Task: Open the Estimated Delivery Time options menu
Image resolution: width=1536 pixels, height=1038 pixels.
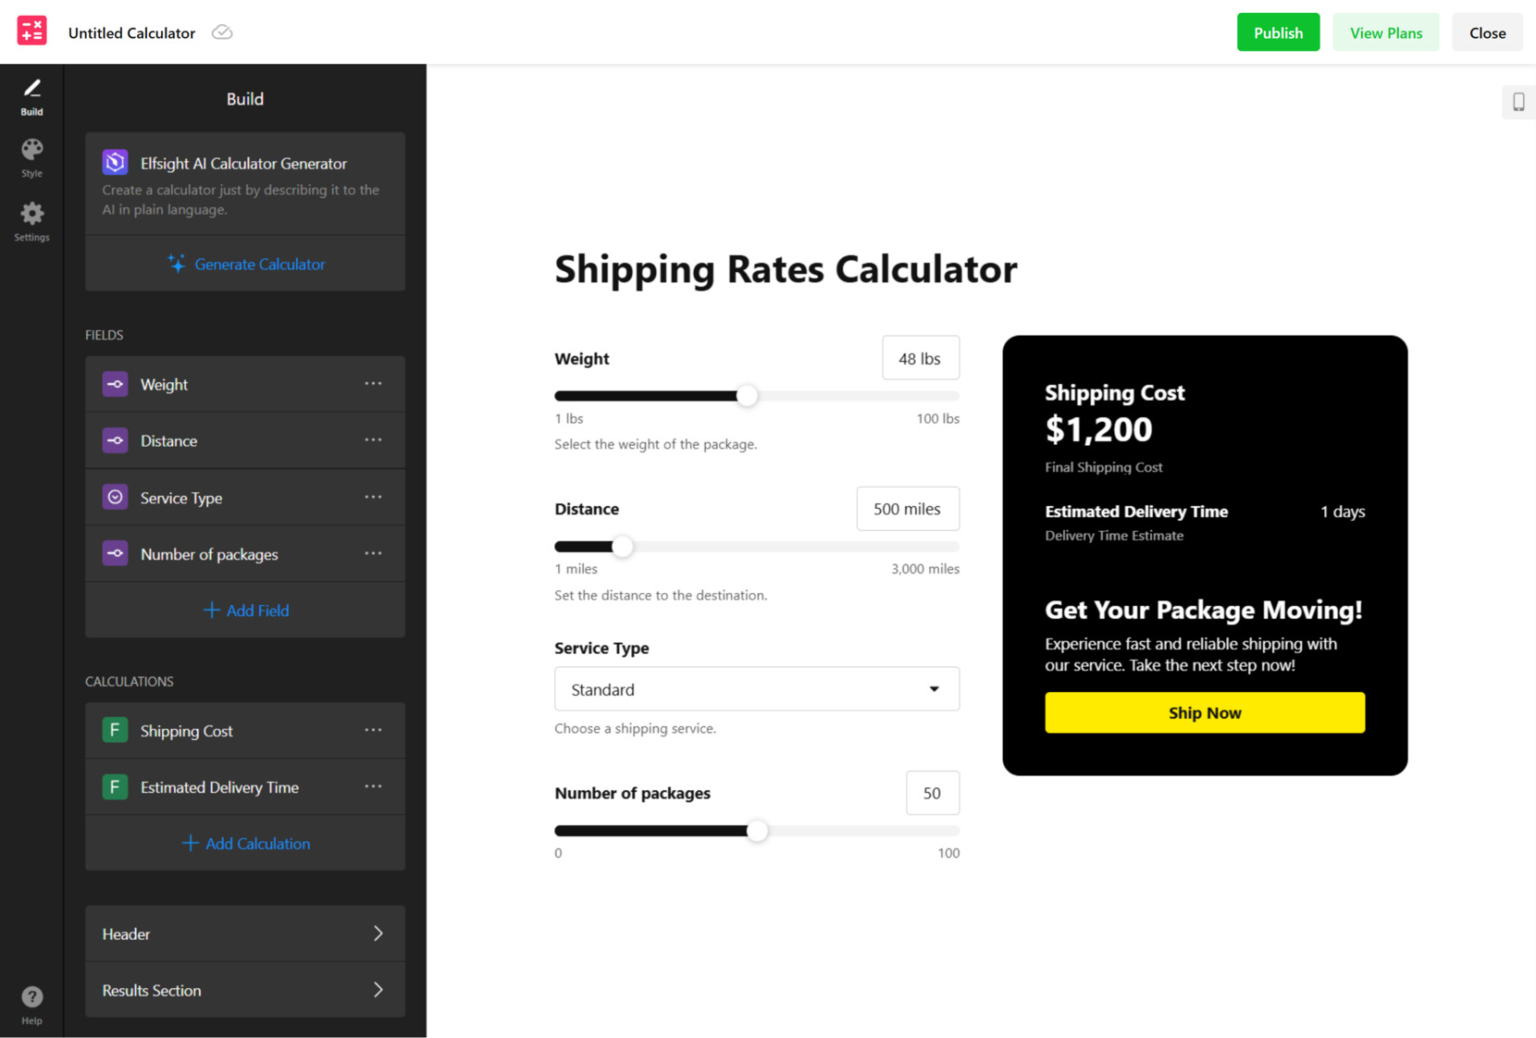Action: click(373, 787)
